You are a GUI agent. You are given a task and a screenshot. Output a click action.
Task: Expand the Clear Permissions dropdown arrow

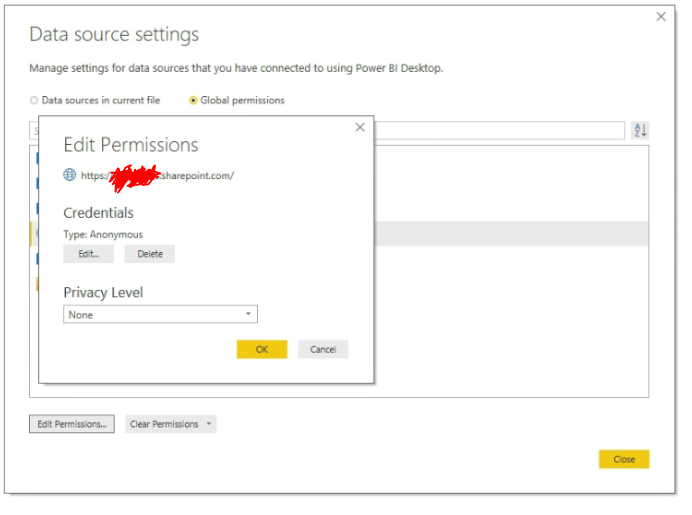click(x=209, y=425)
